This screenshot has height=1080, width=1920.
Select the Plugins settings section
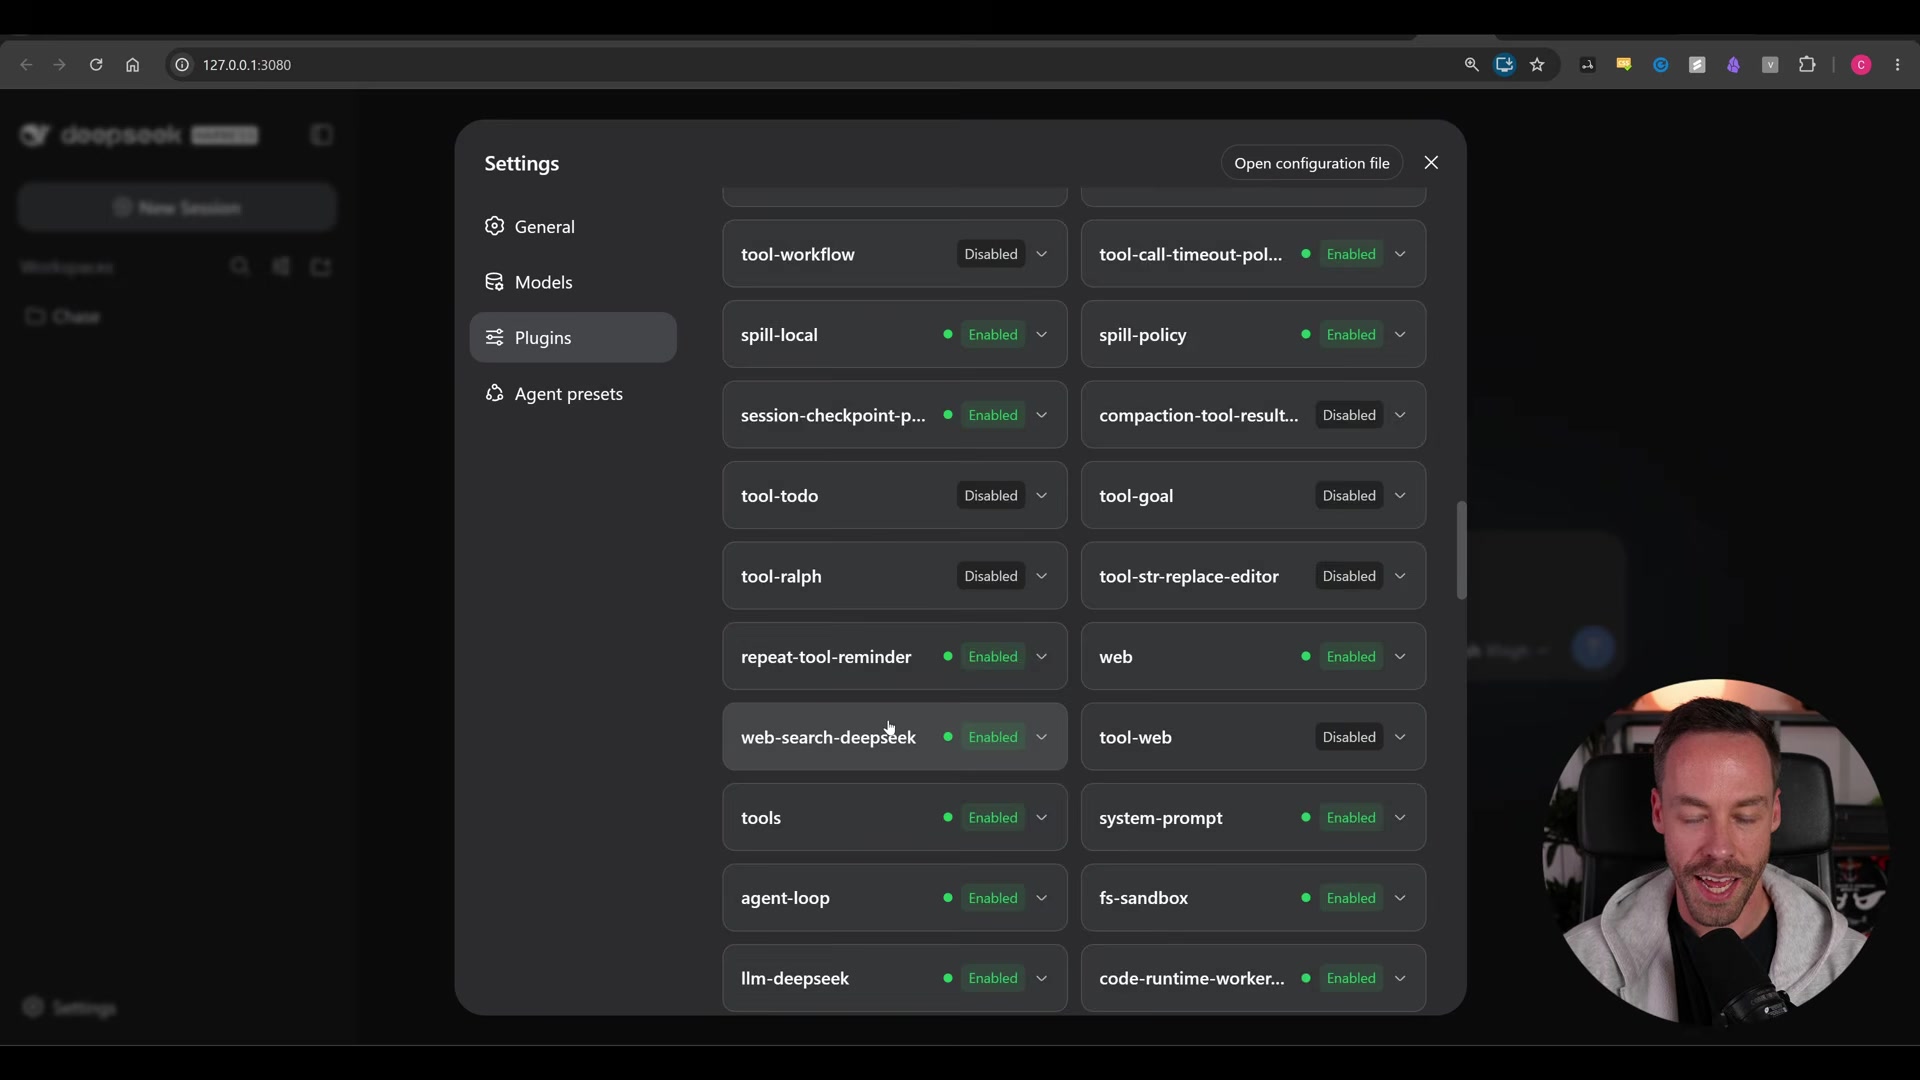(573, 338)
